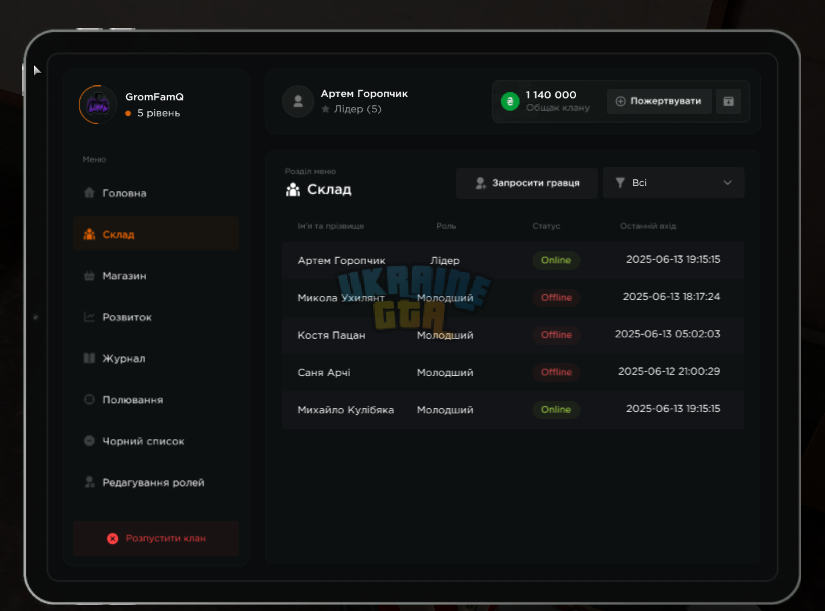Click the Розпустити клан button
The width and height of the screenshot is (825, 611).
tap(156, 538)
